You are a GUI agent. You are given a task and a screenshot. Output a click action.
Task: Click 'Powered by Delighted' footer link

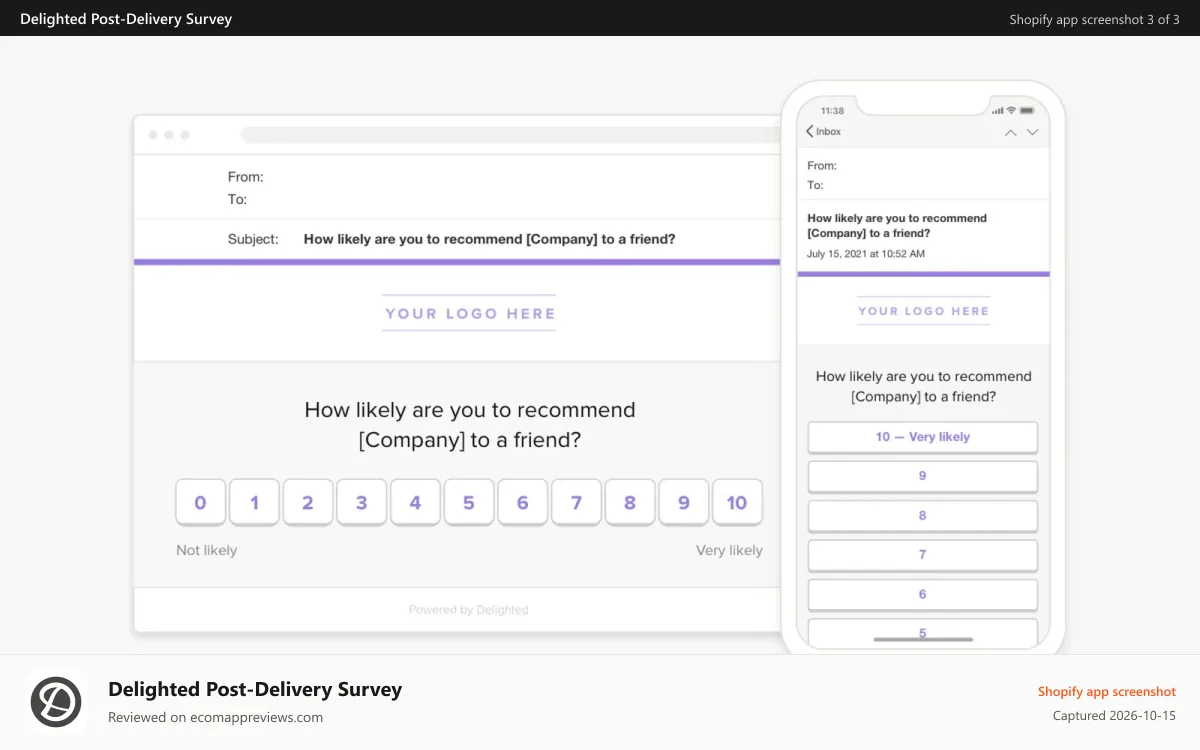468,610
